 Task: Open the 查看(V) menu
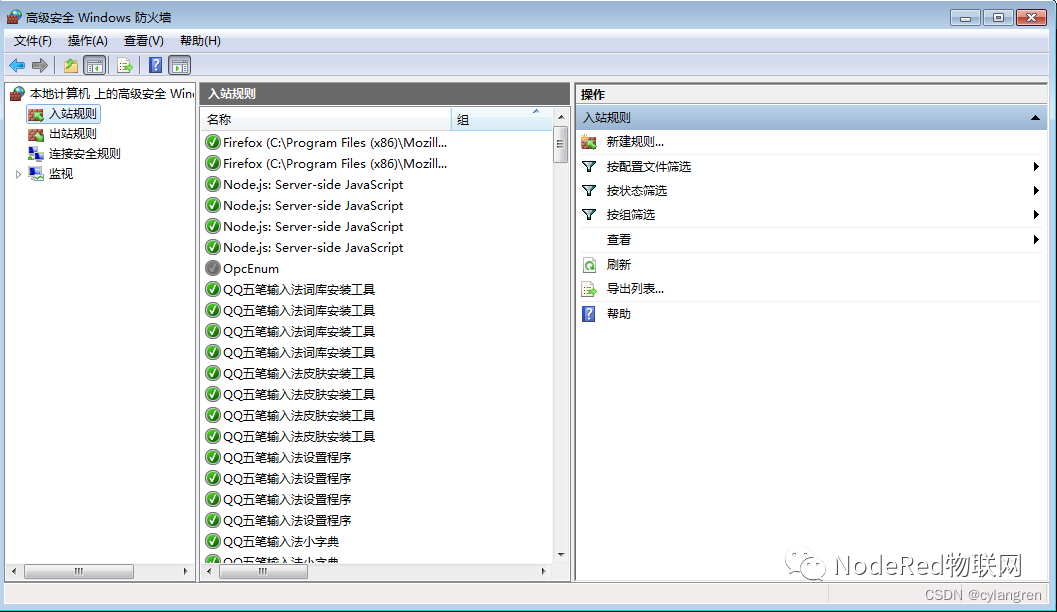144,41
